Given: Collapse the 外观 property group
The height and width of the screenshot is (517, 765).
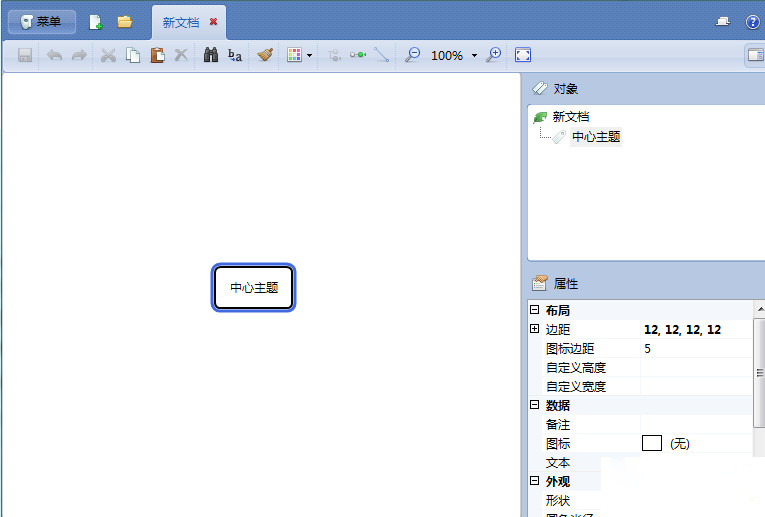Looking at the screenshot, I should click(535, 481).
